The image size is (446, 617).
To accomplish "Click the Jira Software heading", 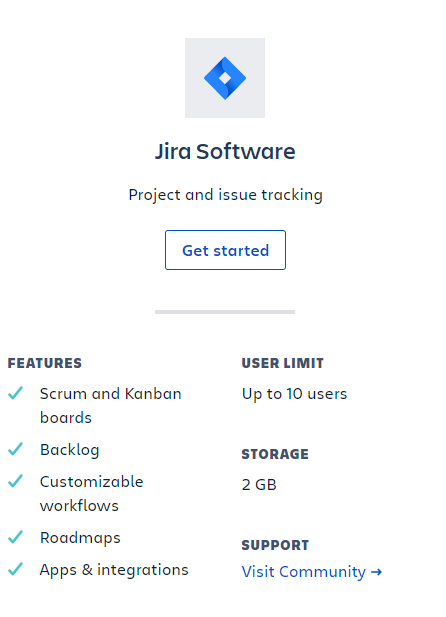I will point(225,151).
